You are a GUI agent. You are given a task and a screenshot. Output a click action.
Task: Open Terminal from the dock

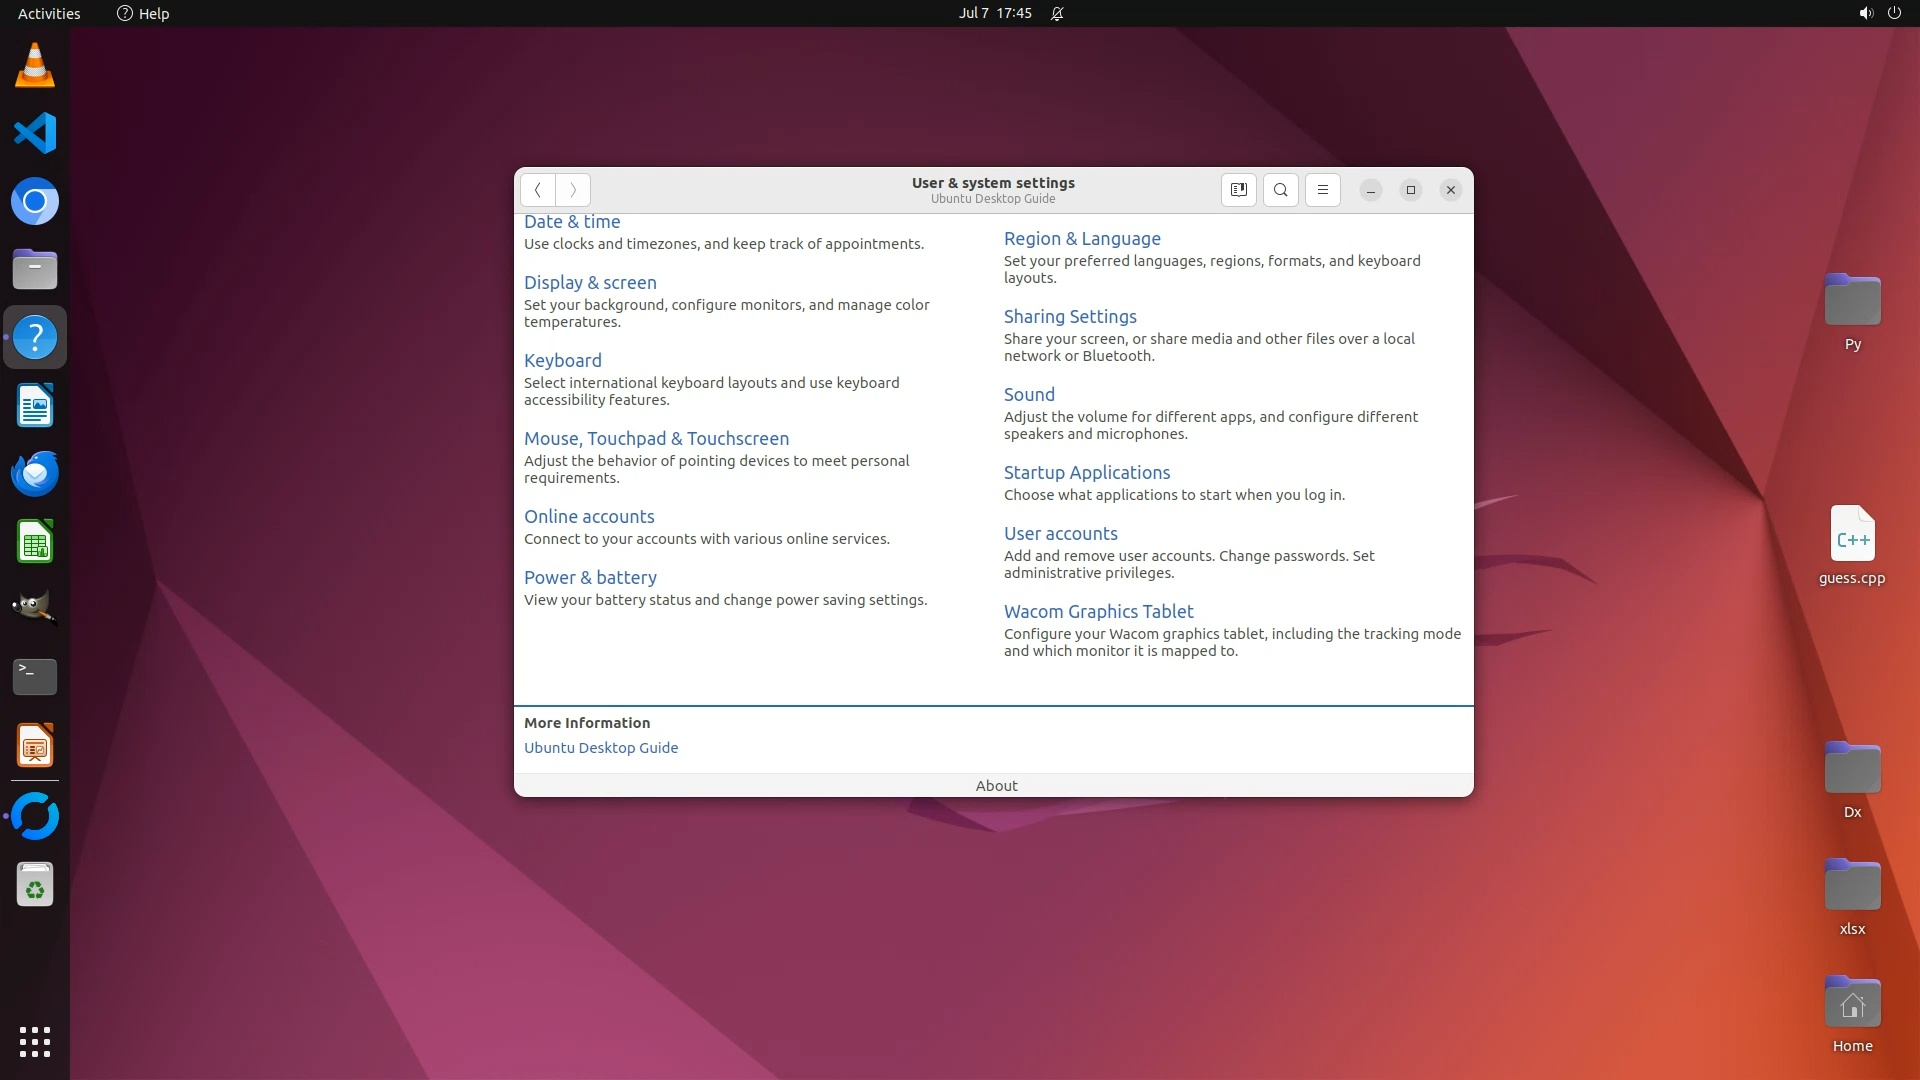(x=35, y=677)
